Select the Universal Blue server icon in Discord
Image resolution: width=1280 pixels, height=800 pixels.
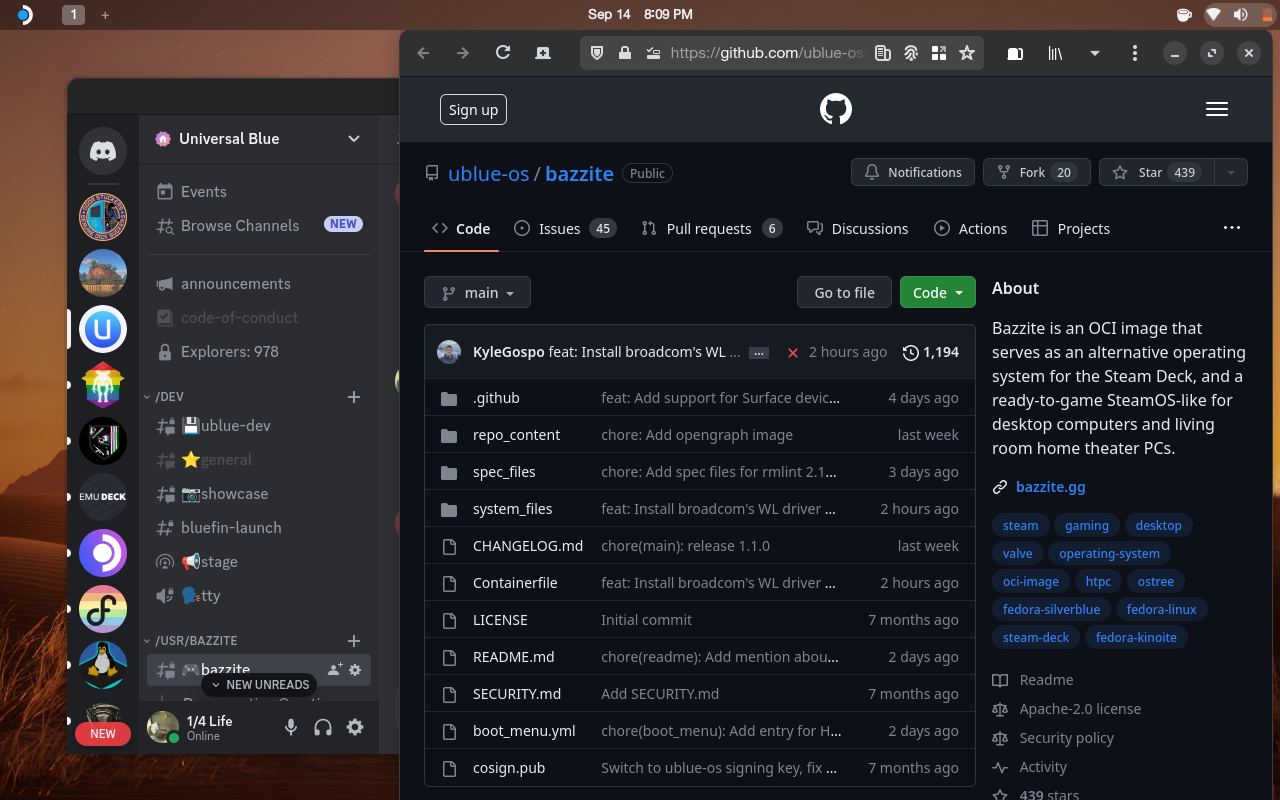[103, 329]
